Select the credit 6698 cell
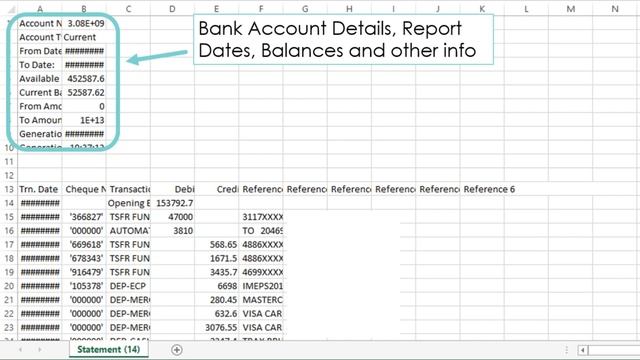The width and height of the screenshot is (640, 360). pyautogui.click(x=217, y=286)
